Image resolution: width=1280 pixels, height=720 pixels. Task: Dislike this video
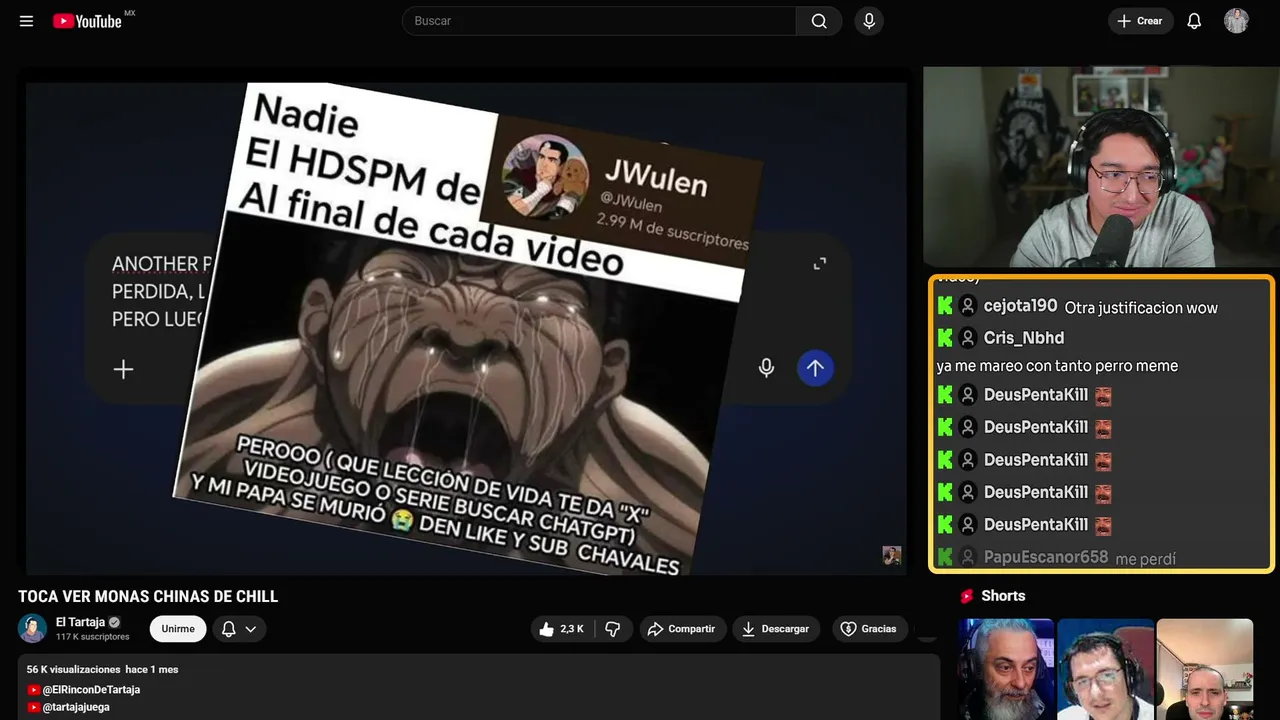pos(613,629)
